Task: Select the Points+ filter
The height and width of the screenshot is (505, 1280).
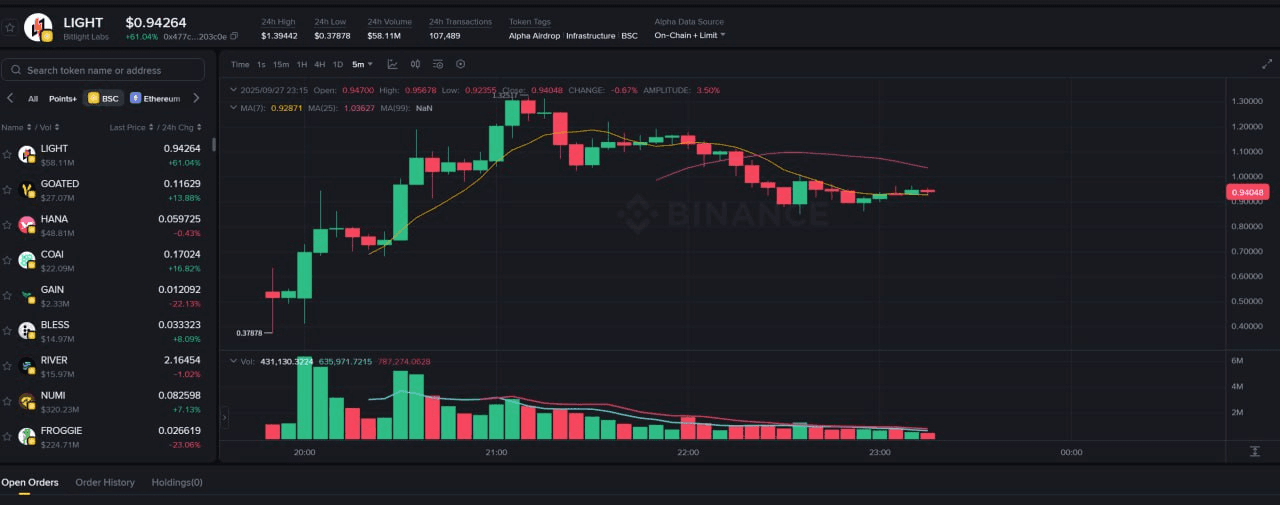Action: pos(63,98)
